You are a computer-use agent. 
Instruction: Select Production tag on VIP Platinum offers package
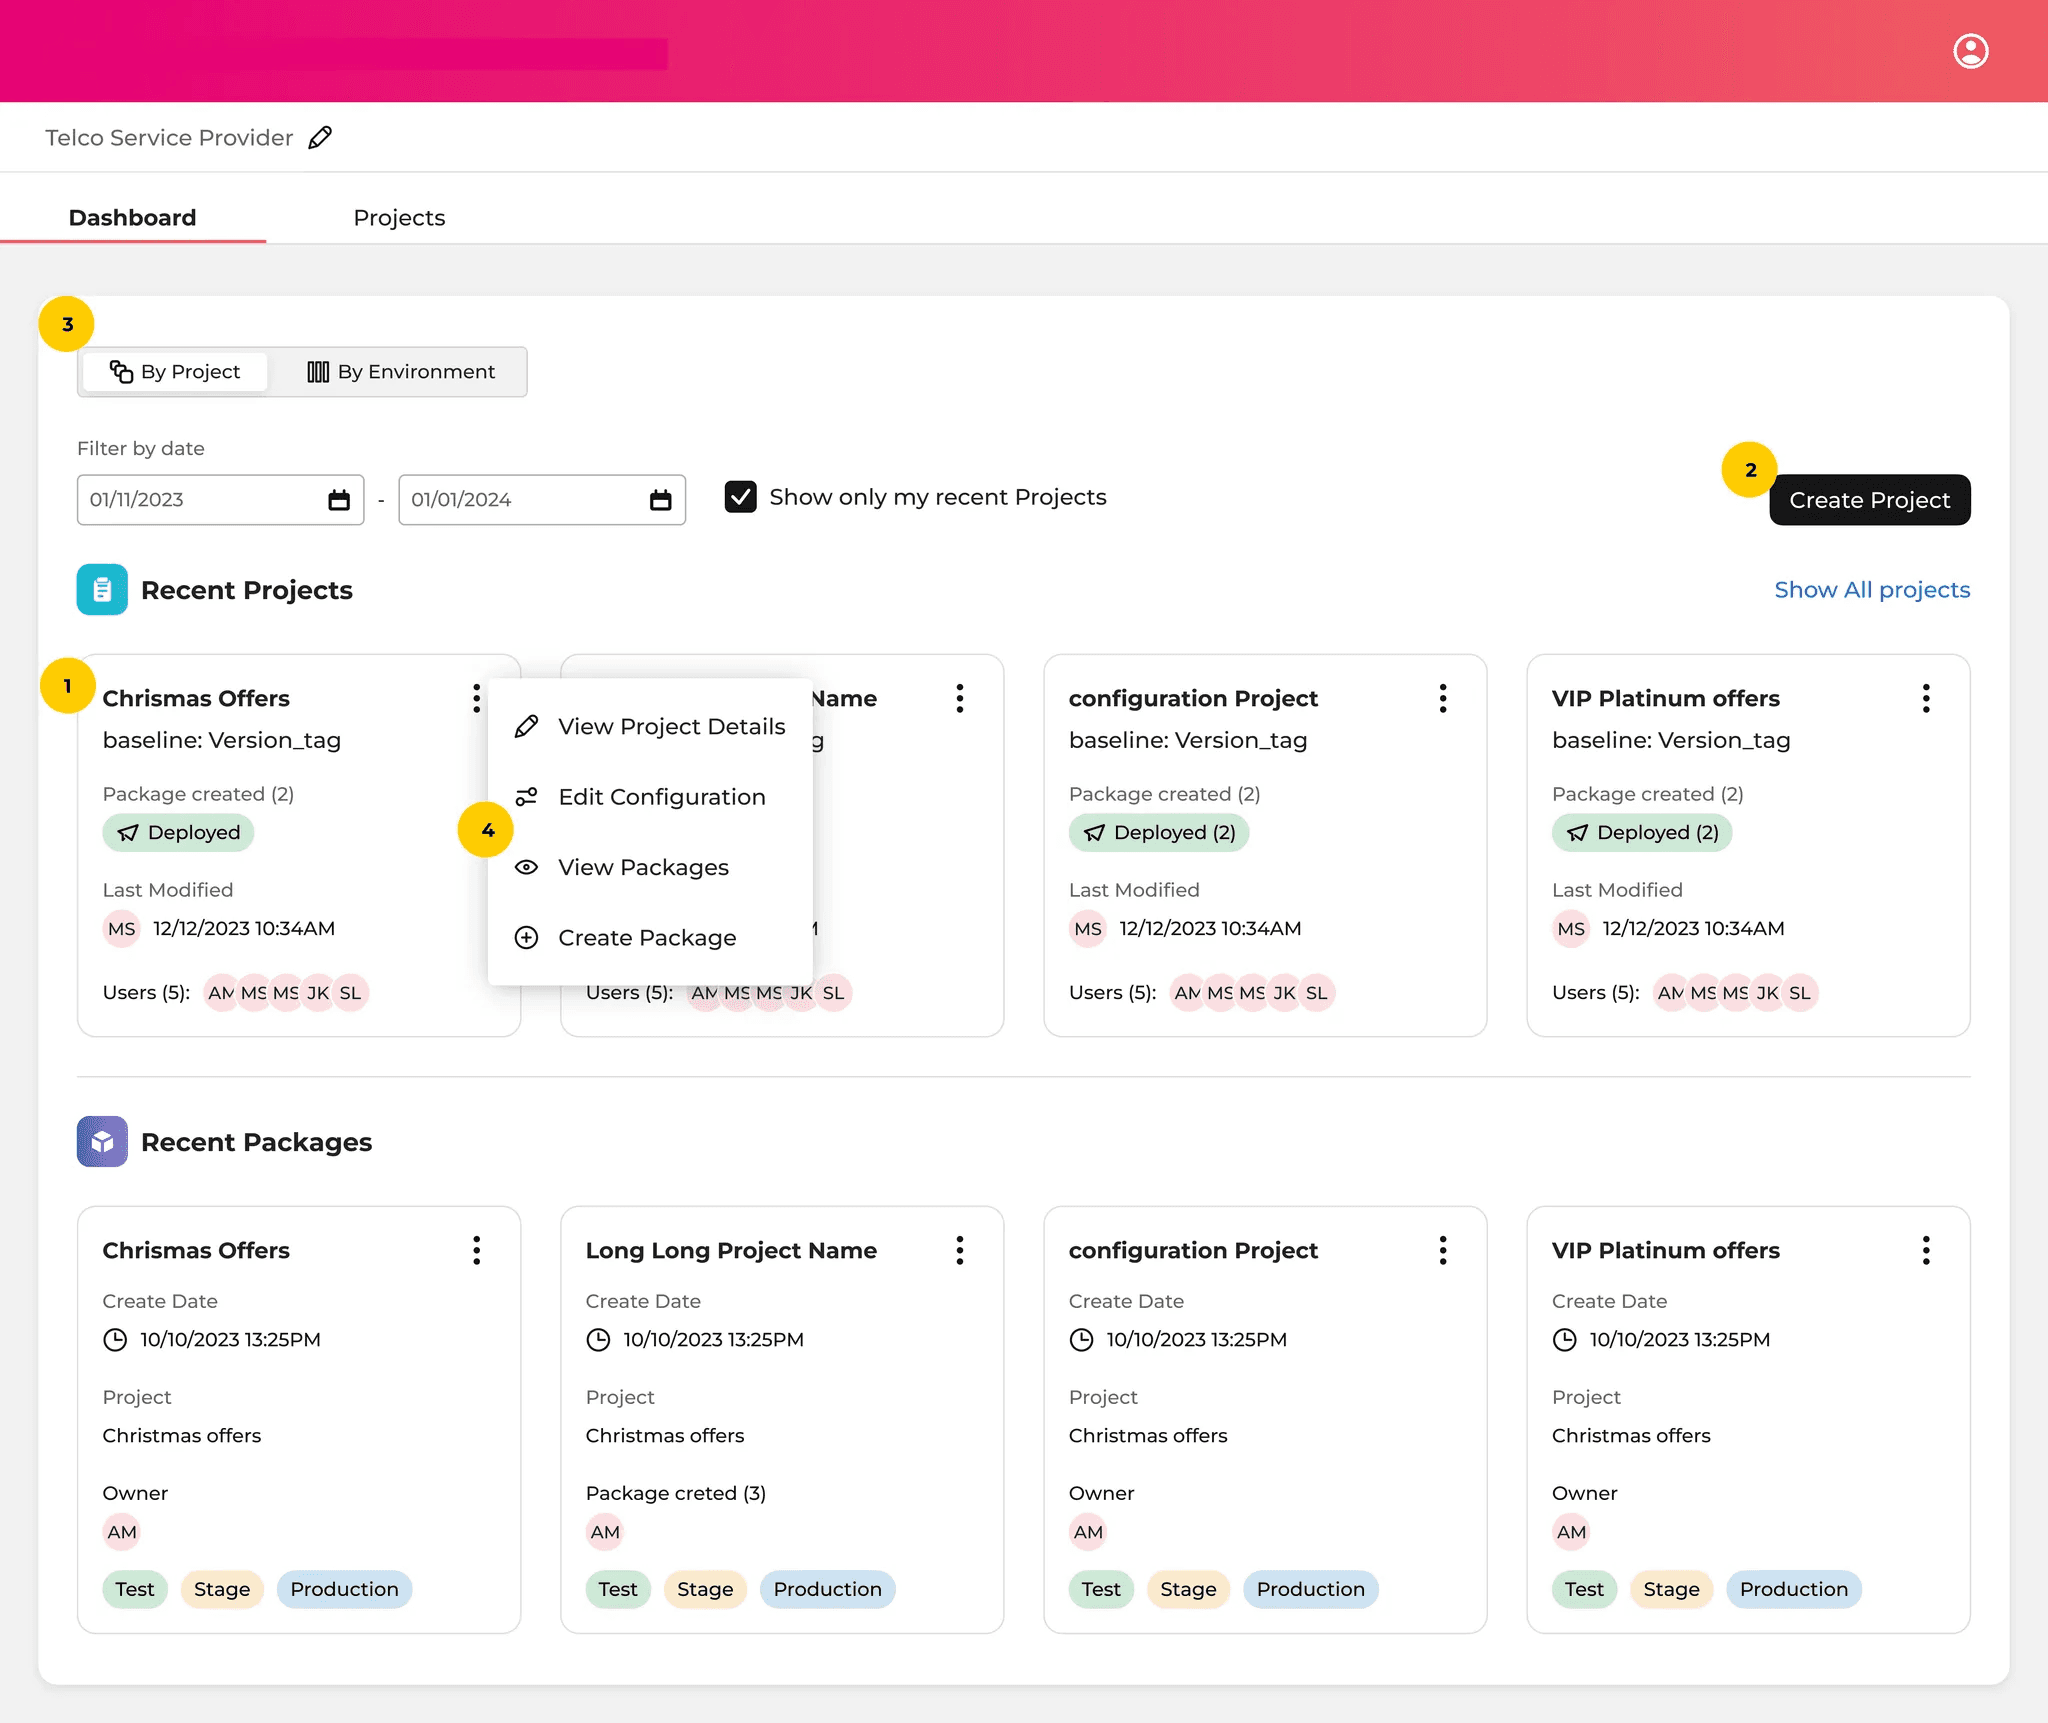coord(1793,1590)
